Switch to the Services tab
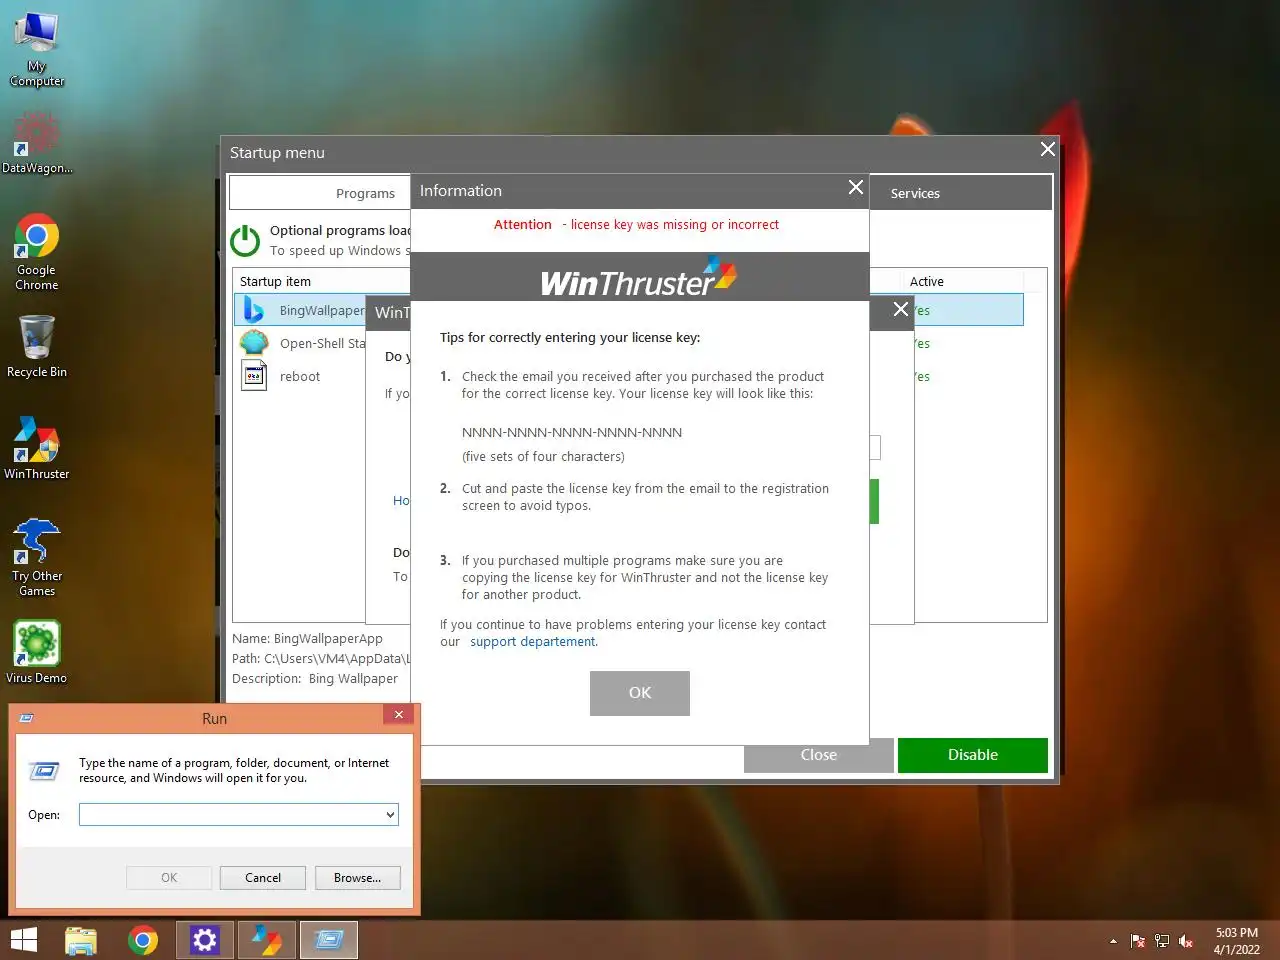This screenshot has height=960, width=1280. pyautogui.click(x=960, y=193)
